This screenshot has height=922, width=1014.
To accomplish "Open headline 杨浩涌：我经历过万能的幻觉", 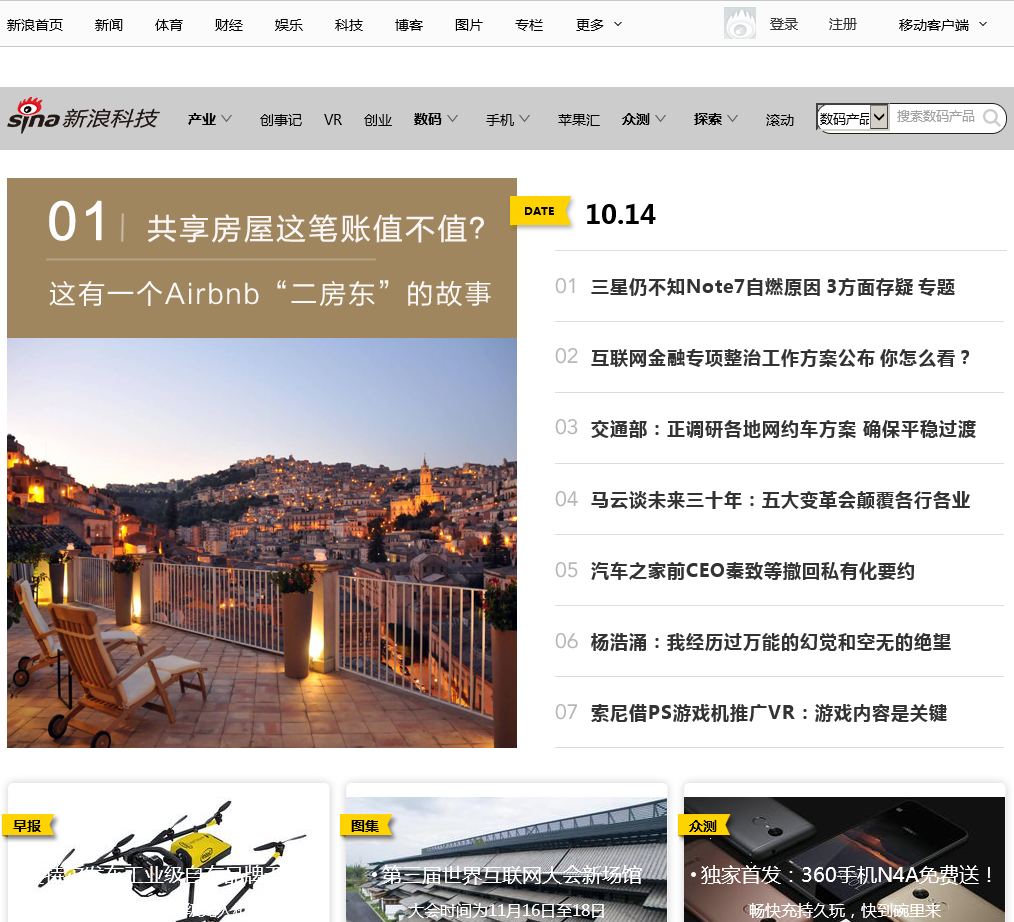I will click(x=771, y=642).
